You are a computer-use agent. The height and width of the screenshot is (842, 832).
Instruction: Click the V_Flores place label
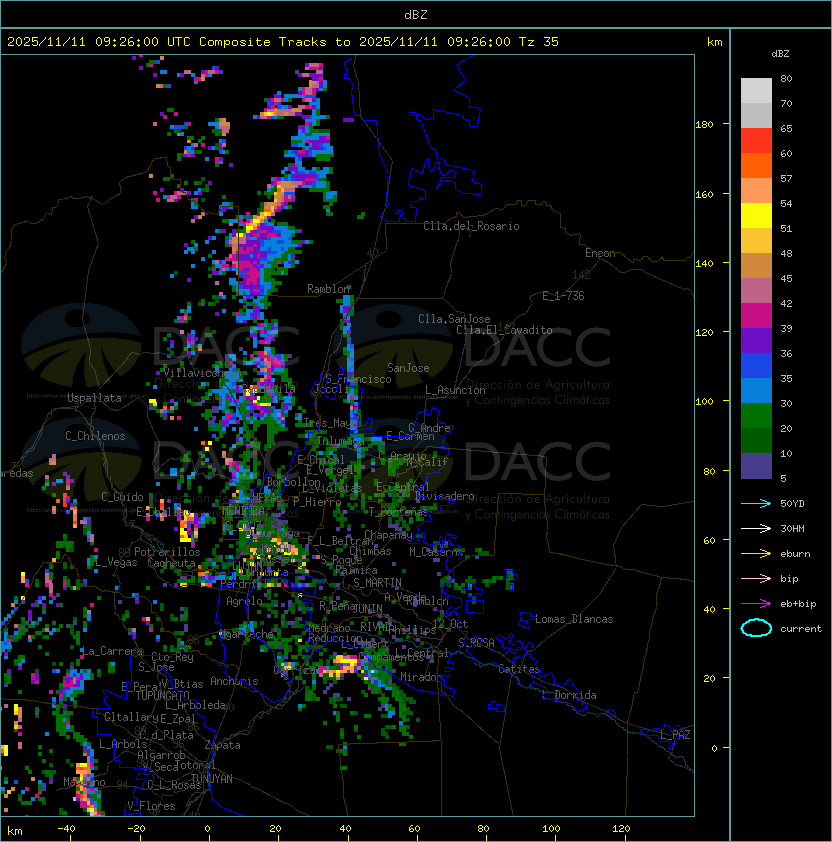pos(151,806)
